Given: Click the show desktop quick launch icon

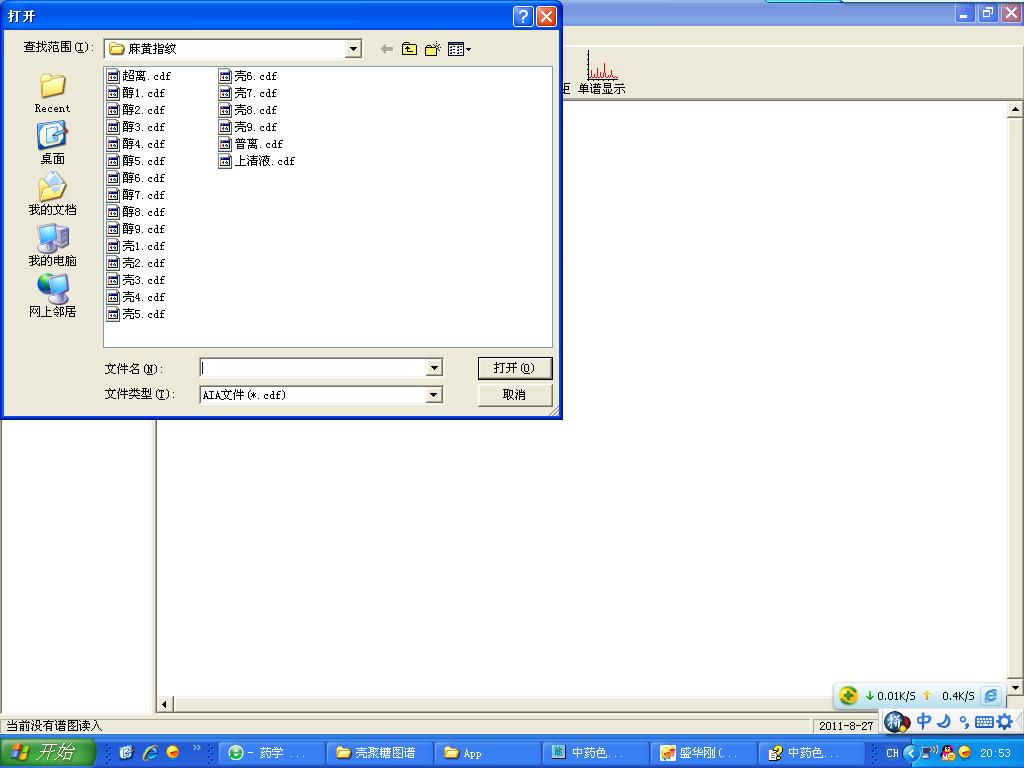Looking at the screenshot, I should click(x=126, y=753).
